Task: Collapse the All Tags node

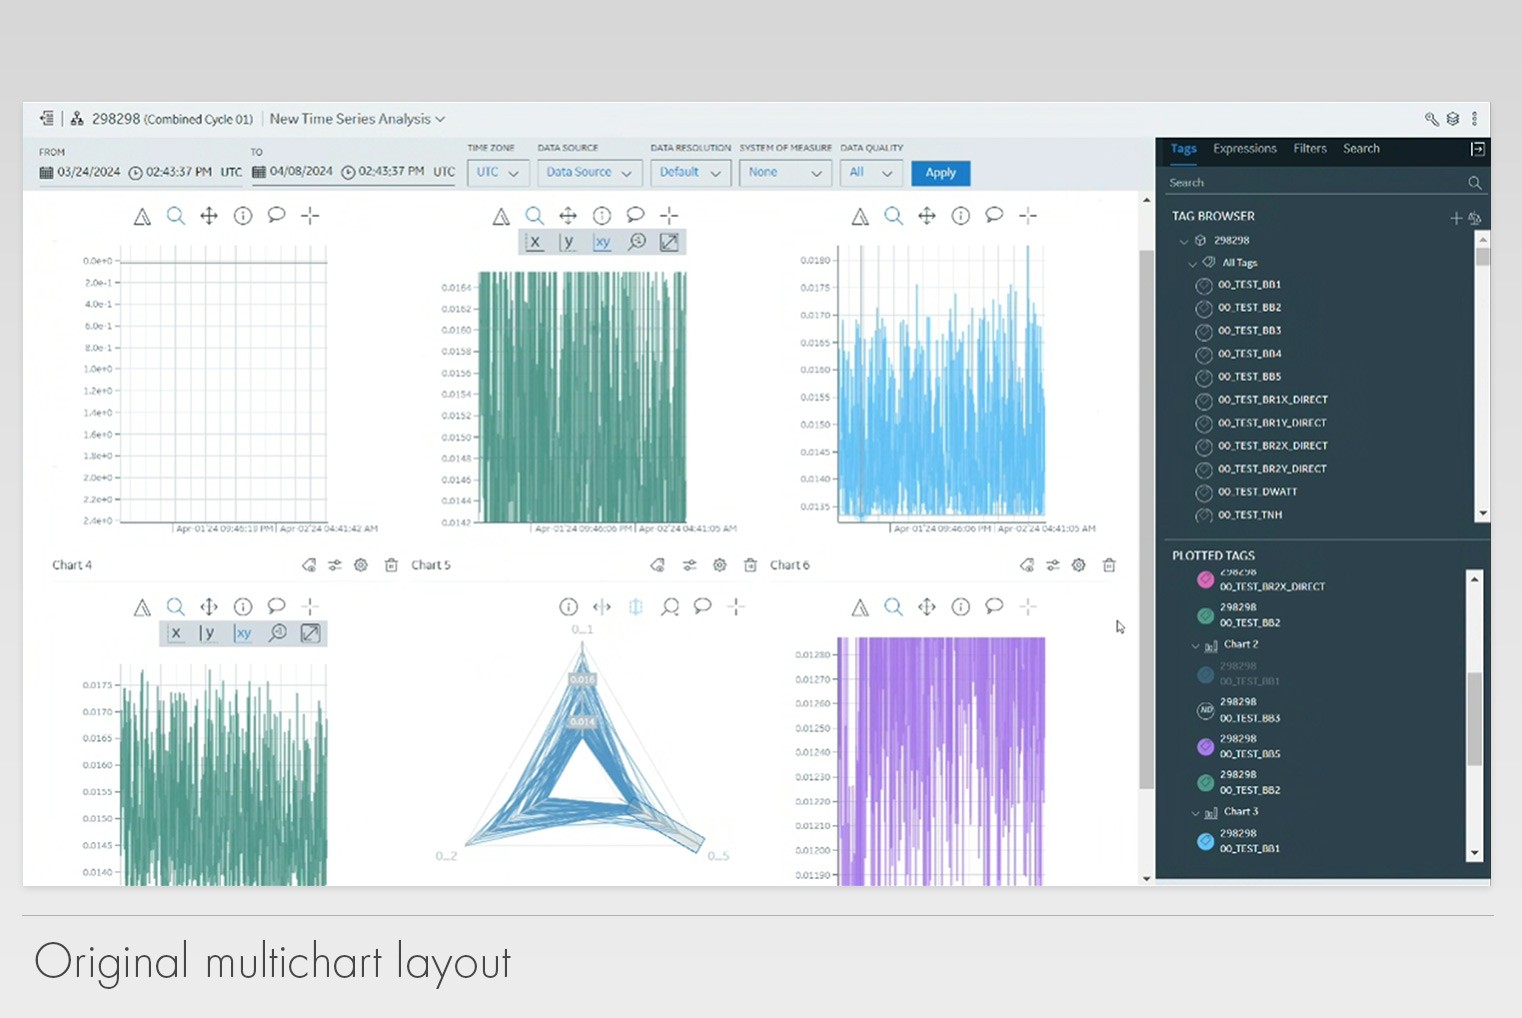Action: pos(1192,263)
